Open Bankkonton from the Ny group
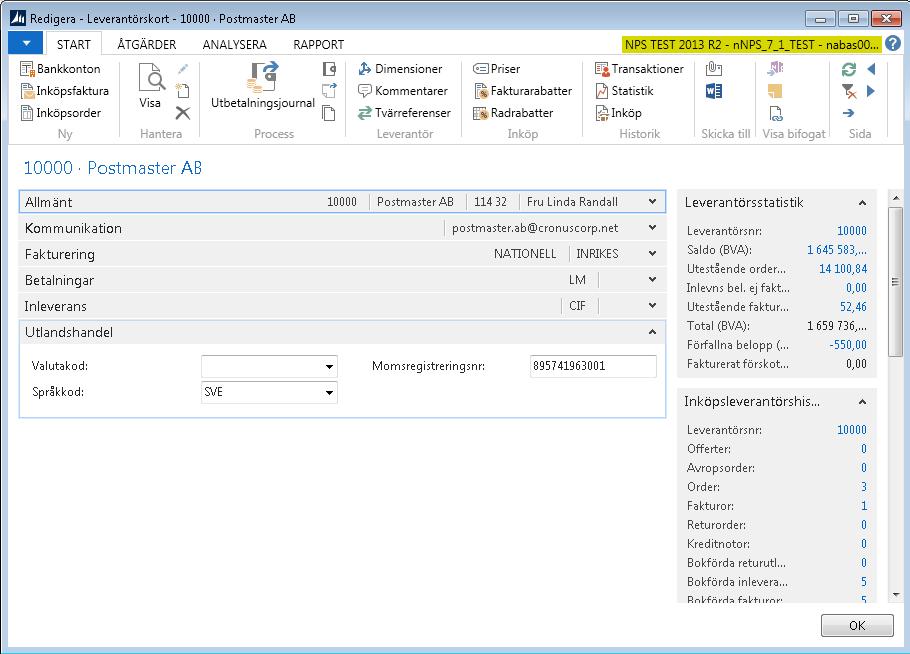This screenshot has height=654, width=910. coord(60,68)
